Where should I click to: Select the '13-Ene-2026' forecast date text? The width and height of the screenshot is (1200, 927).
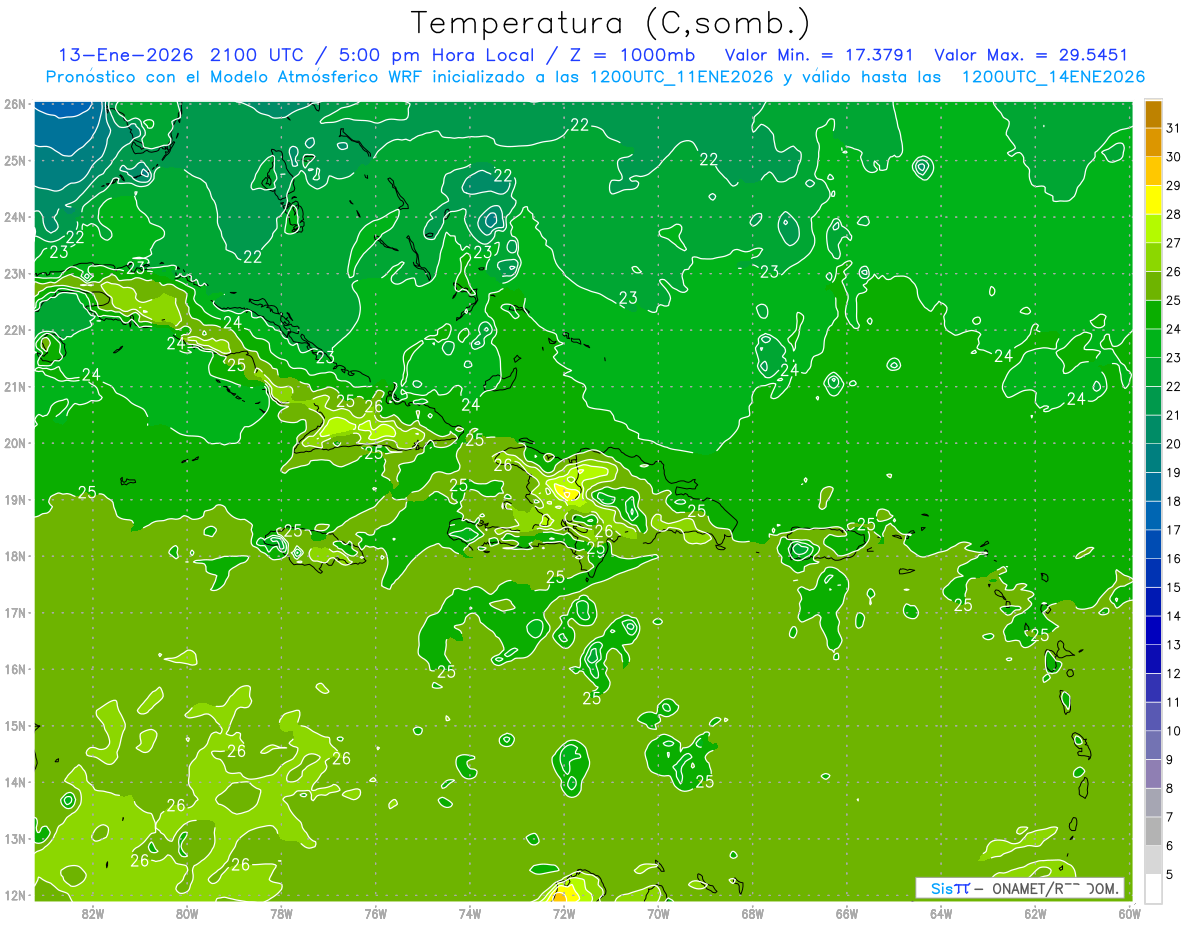click(x=124, y=55)
